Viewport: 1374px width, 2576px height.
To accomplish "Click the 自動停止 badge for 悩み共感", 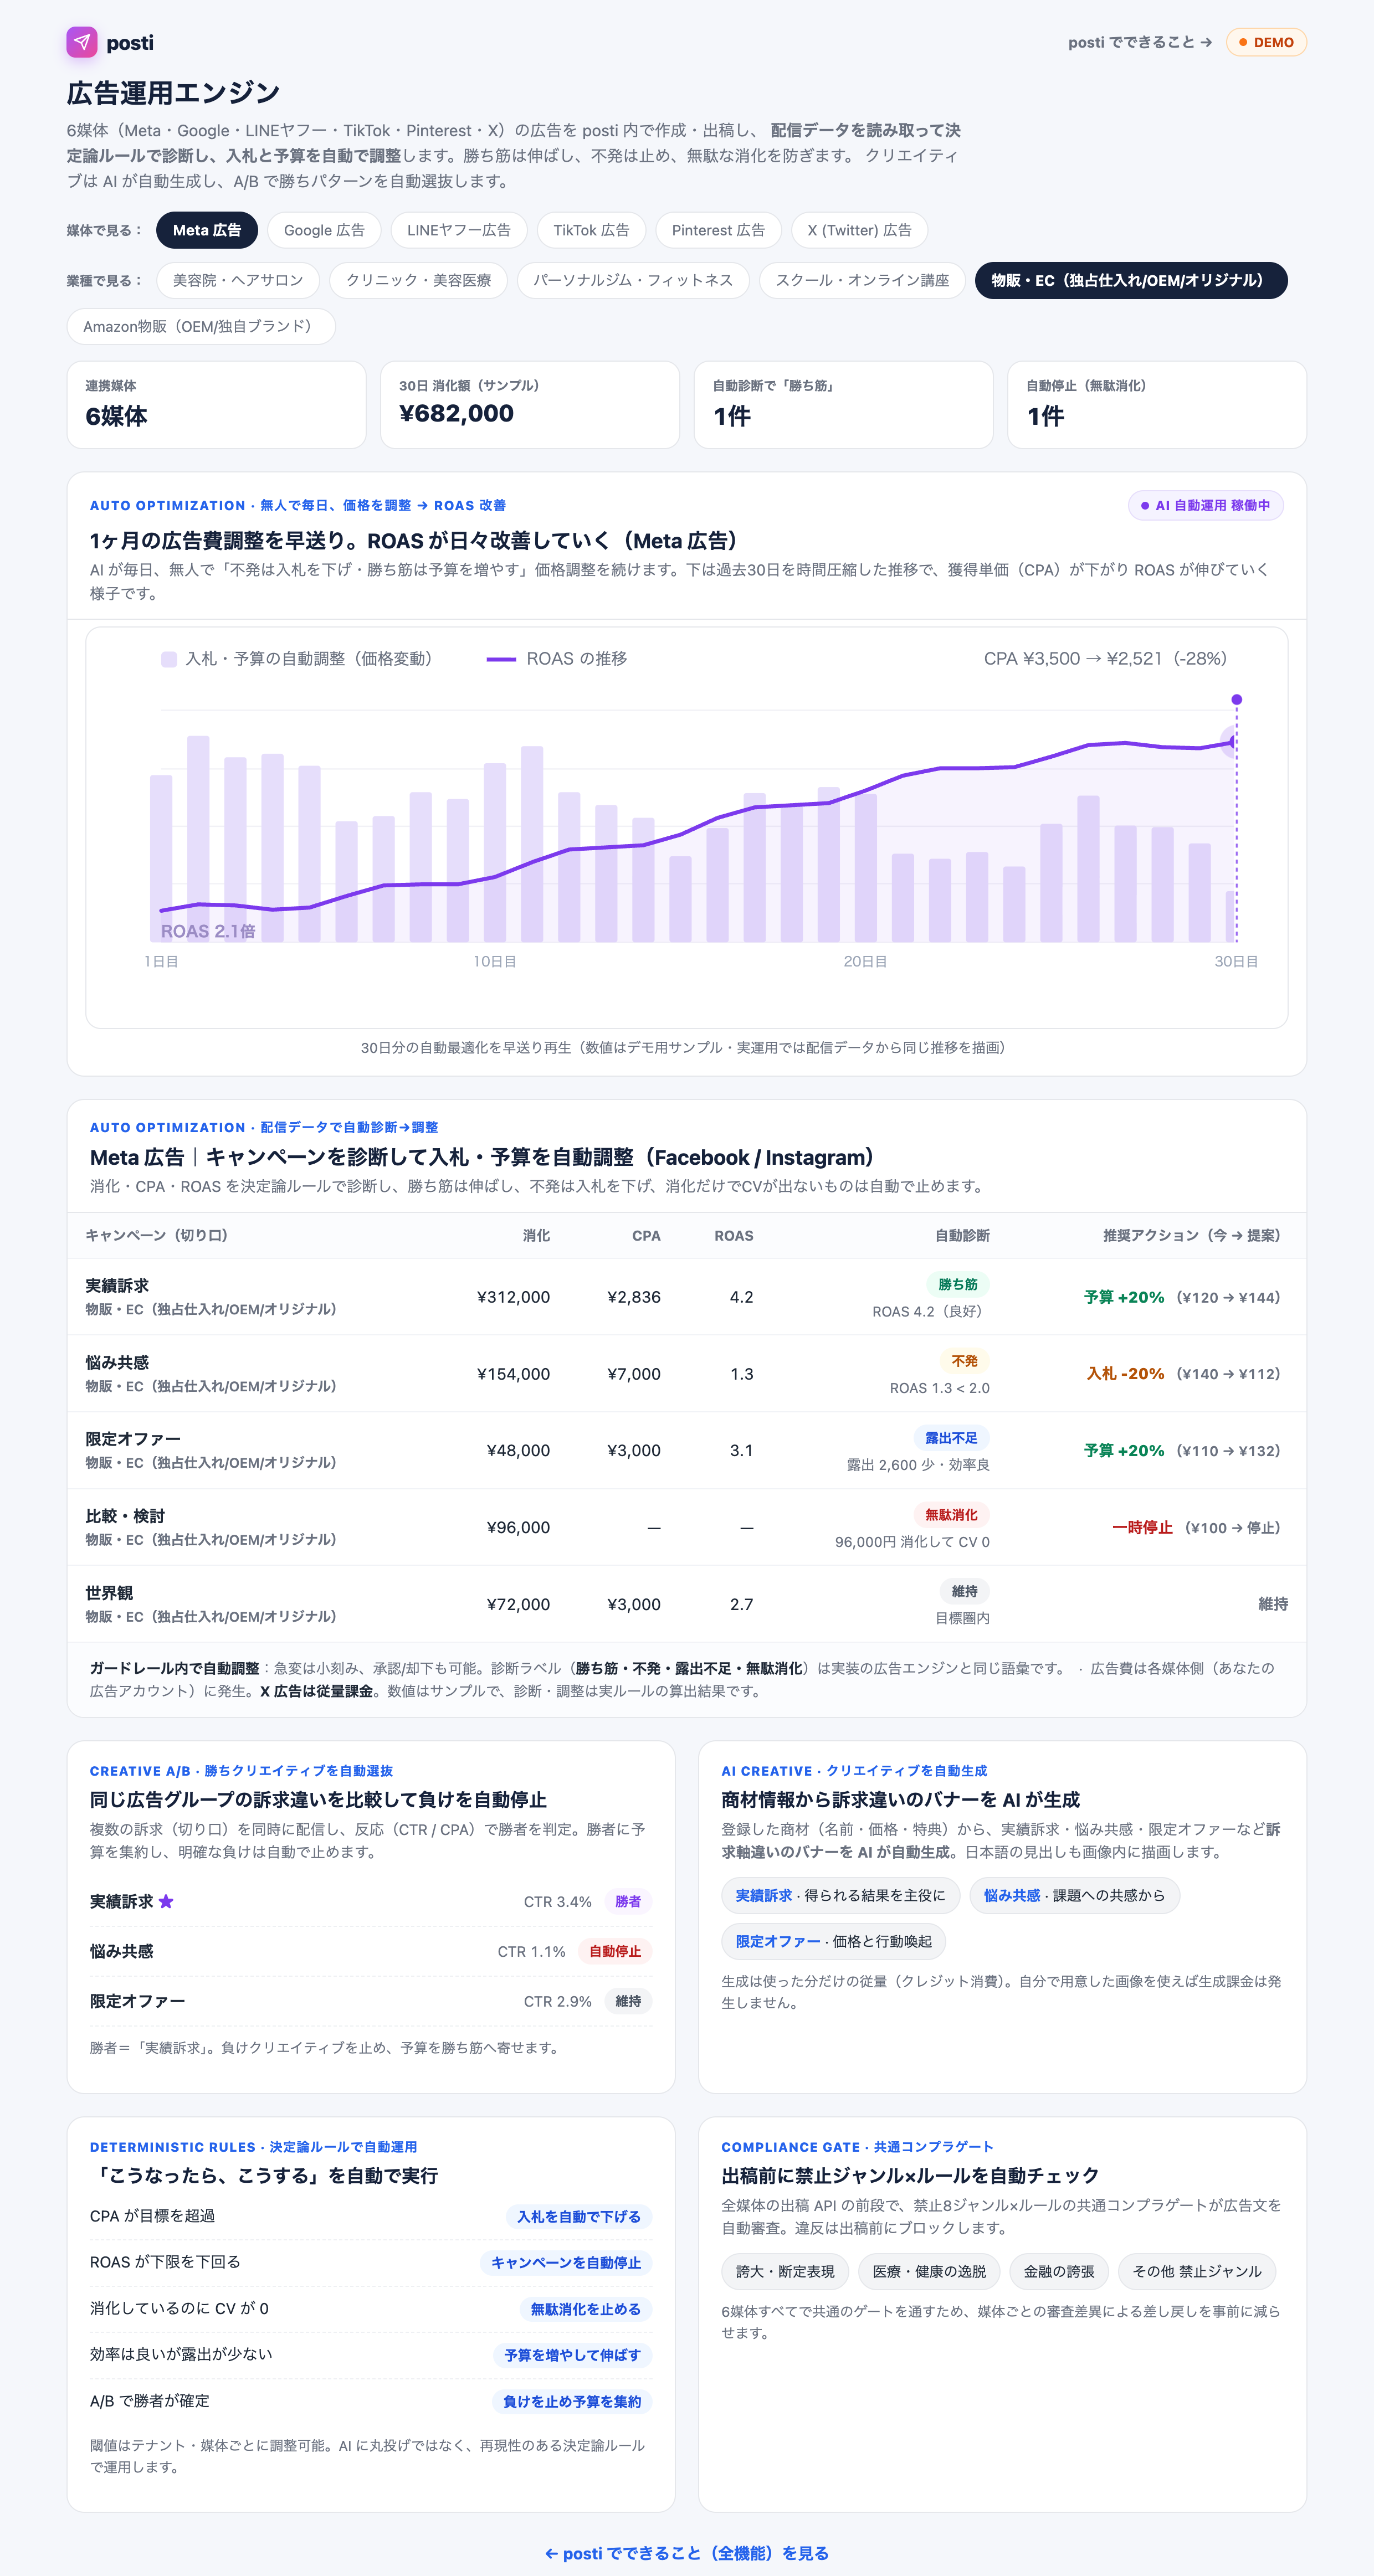I will click(x=615, y=1951).
